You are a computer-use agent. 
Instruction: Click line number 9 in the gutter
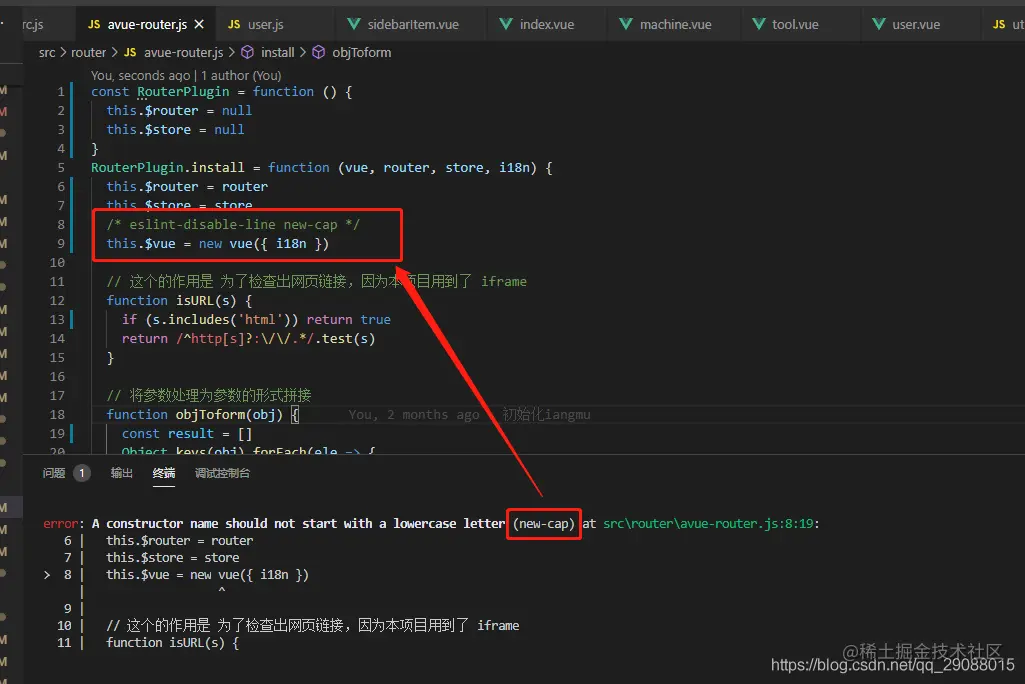coord(61,243)
